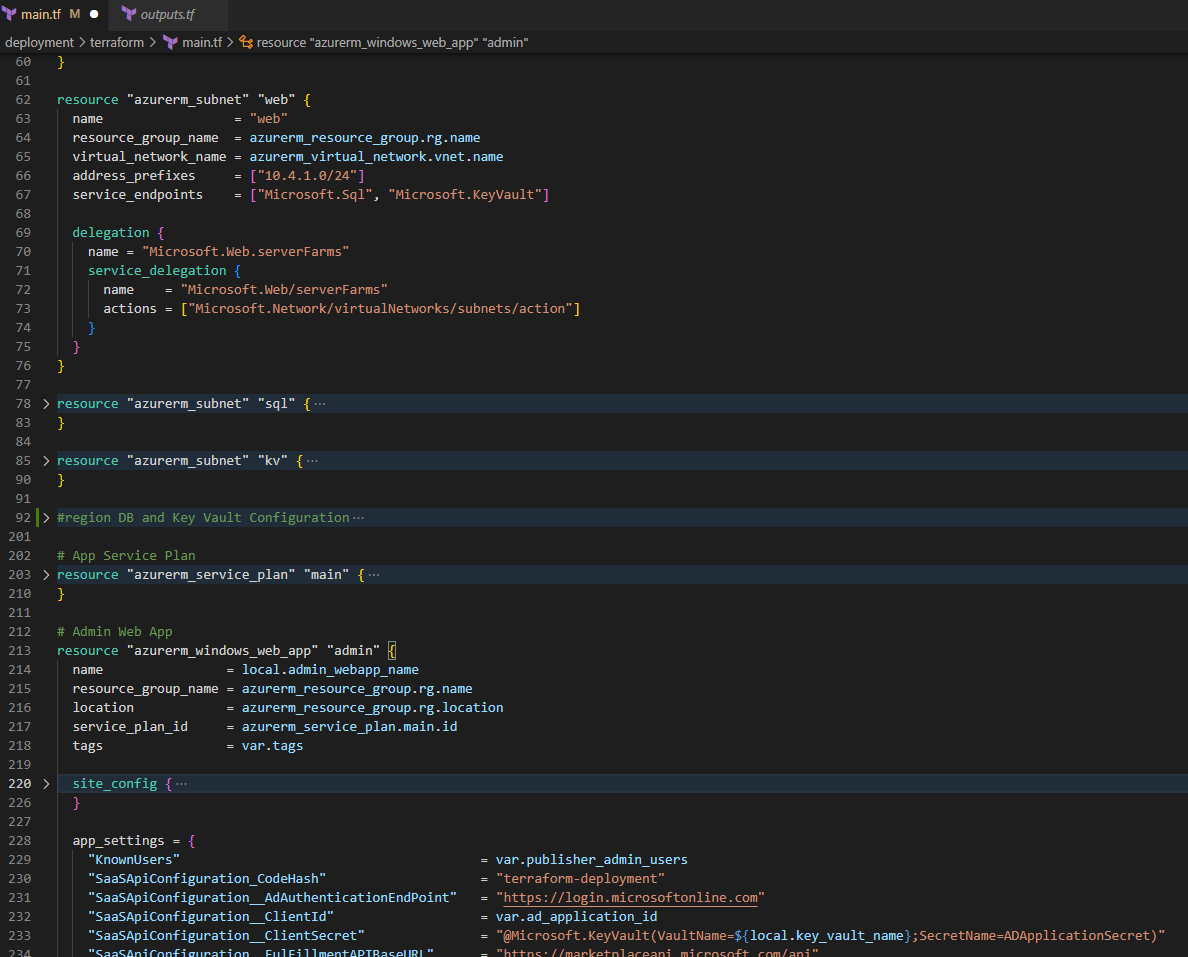Screen dimensions: 1188x957
Task: Click app_settings on line 228
Action: point(118,840)
